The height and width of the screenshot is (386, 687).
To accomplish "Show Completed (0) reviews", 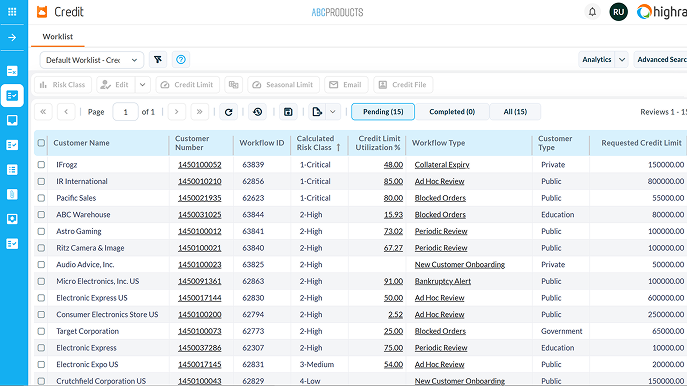I will tap(452, 112).
